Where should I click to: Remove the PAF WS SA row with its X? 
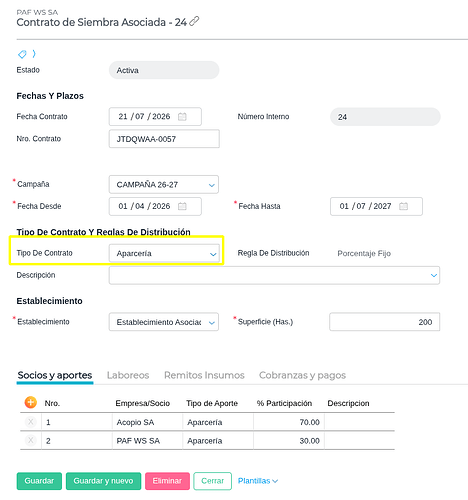pyautogui.click(x=31, y=441)
